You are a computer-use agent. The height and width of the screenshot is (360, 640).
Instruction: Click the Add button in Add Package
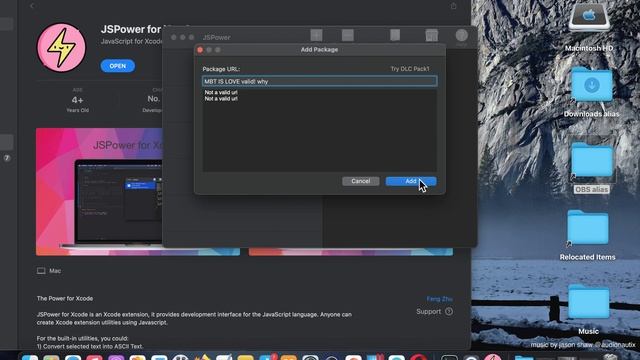(x=411, y=181)
